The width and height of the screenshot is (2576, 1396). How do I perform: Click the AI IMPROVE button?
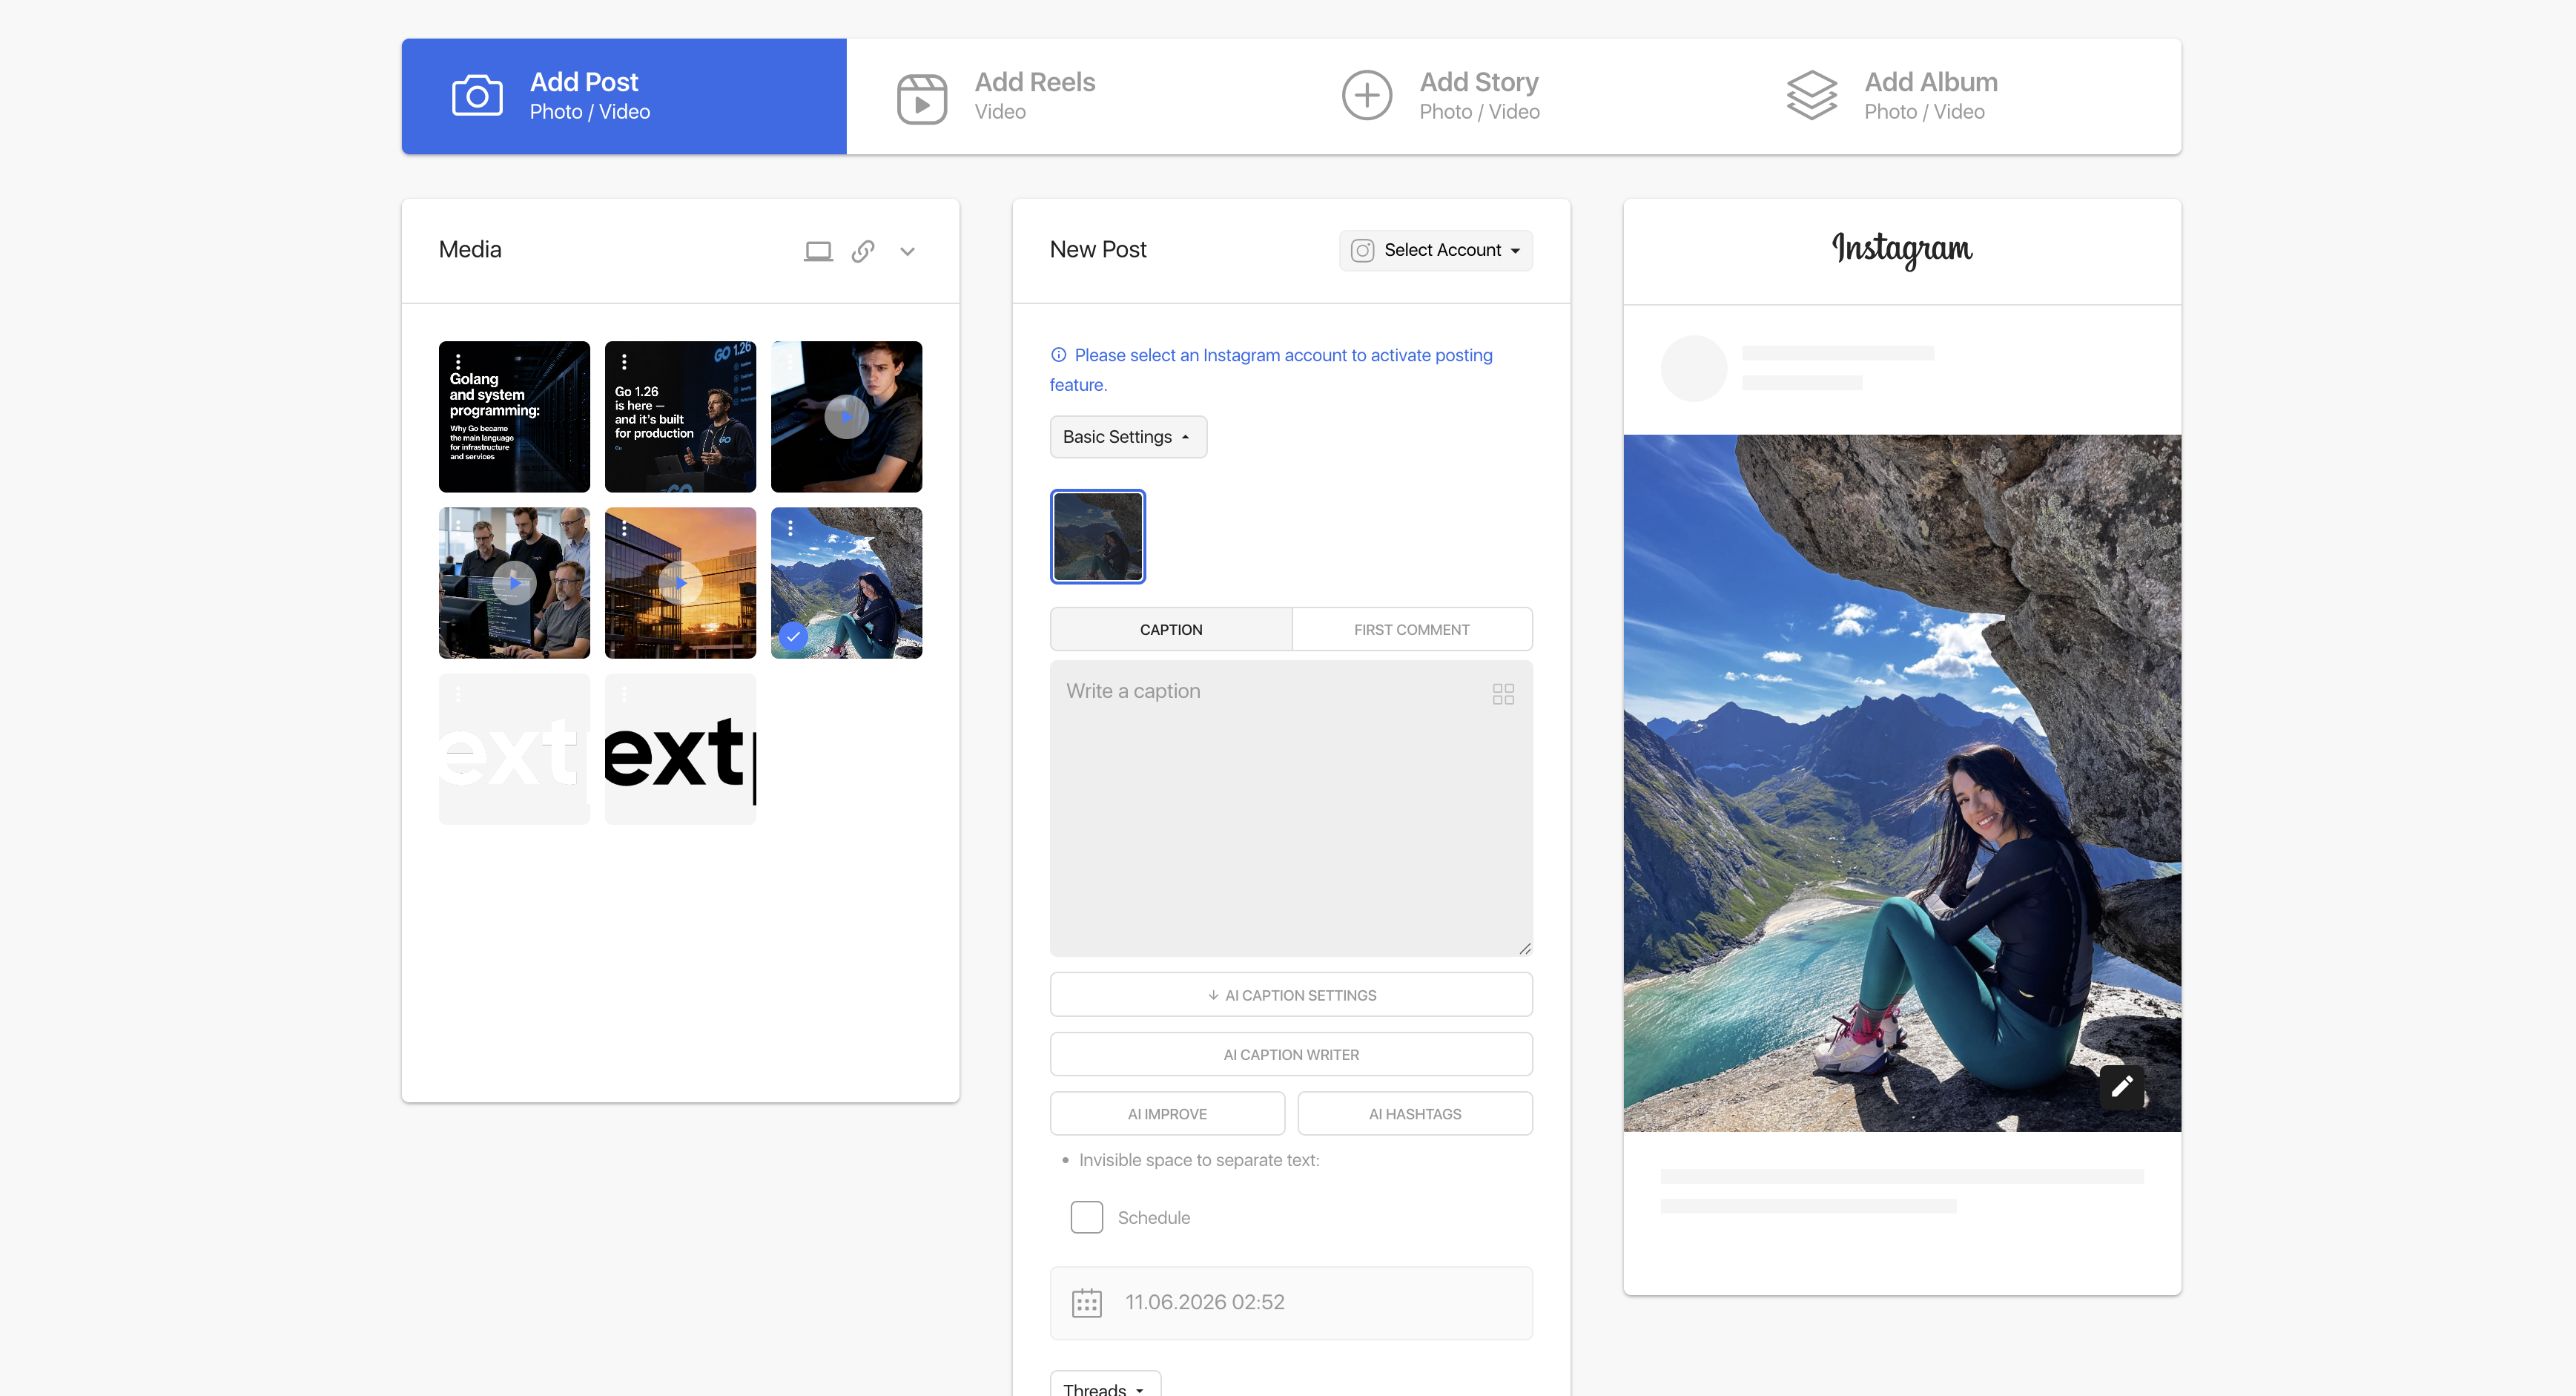click(1167, 1114)
